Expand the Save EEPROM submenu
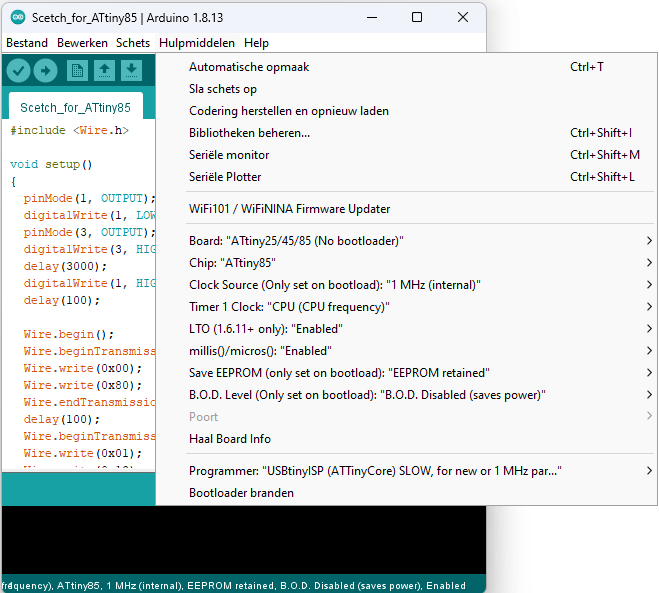The width and height of the screenshot is (659, 593). [406, 373]
